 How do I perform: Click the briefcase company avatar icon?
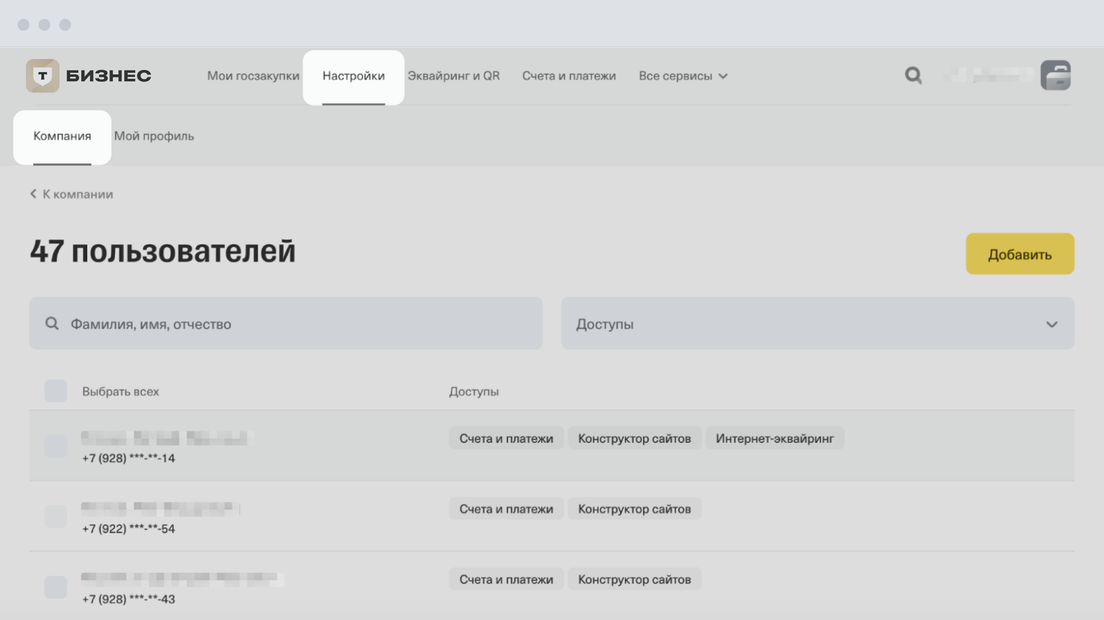1055,75
